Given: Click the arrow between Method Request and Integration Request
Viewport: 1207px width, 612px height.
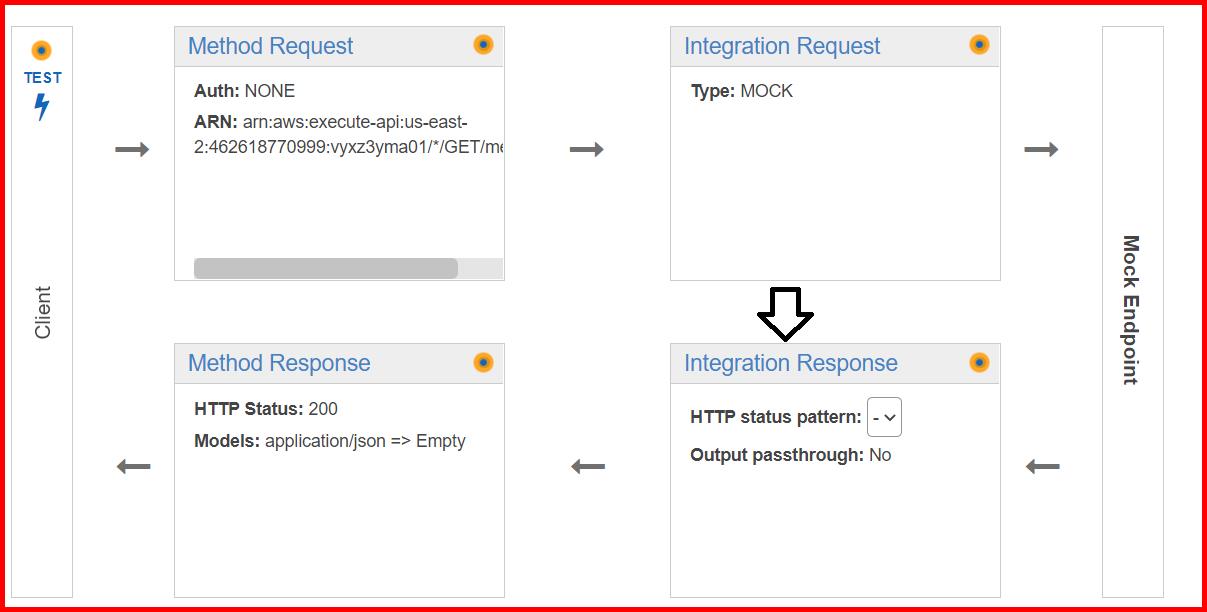Looking at the screenshot, I should pyautogui.click(x=586, y=148).
